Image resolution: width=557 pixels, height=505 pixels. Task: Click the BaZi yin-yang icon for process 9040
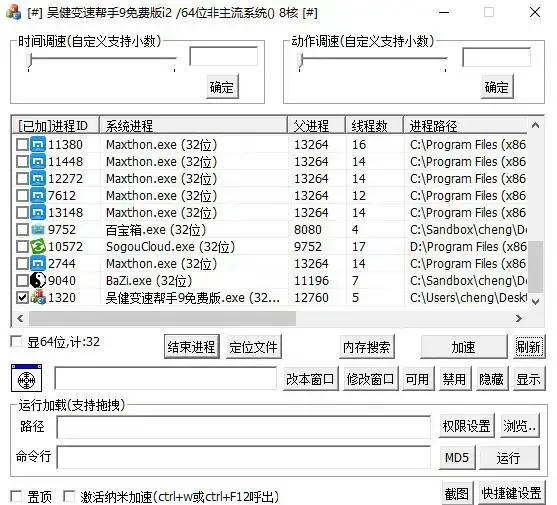[38, 281]
